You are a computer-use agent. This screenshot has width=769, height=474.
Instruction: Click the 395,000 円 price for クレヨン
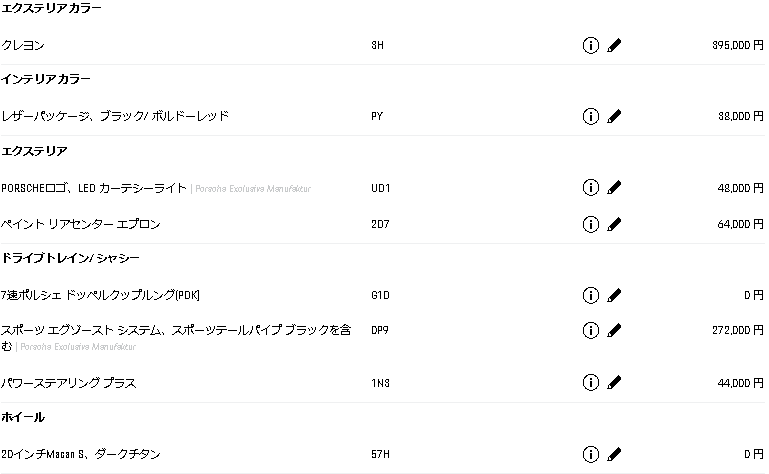point(738,45)
